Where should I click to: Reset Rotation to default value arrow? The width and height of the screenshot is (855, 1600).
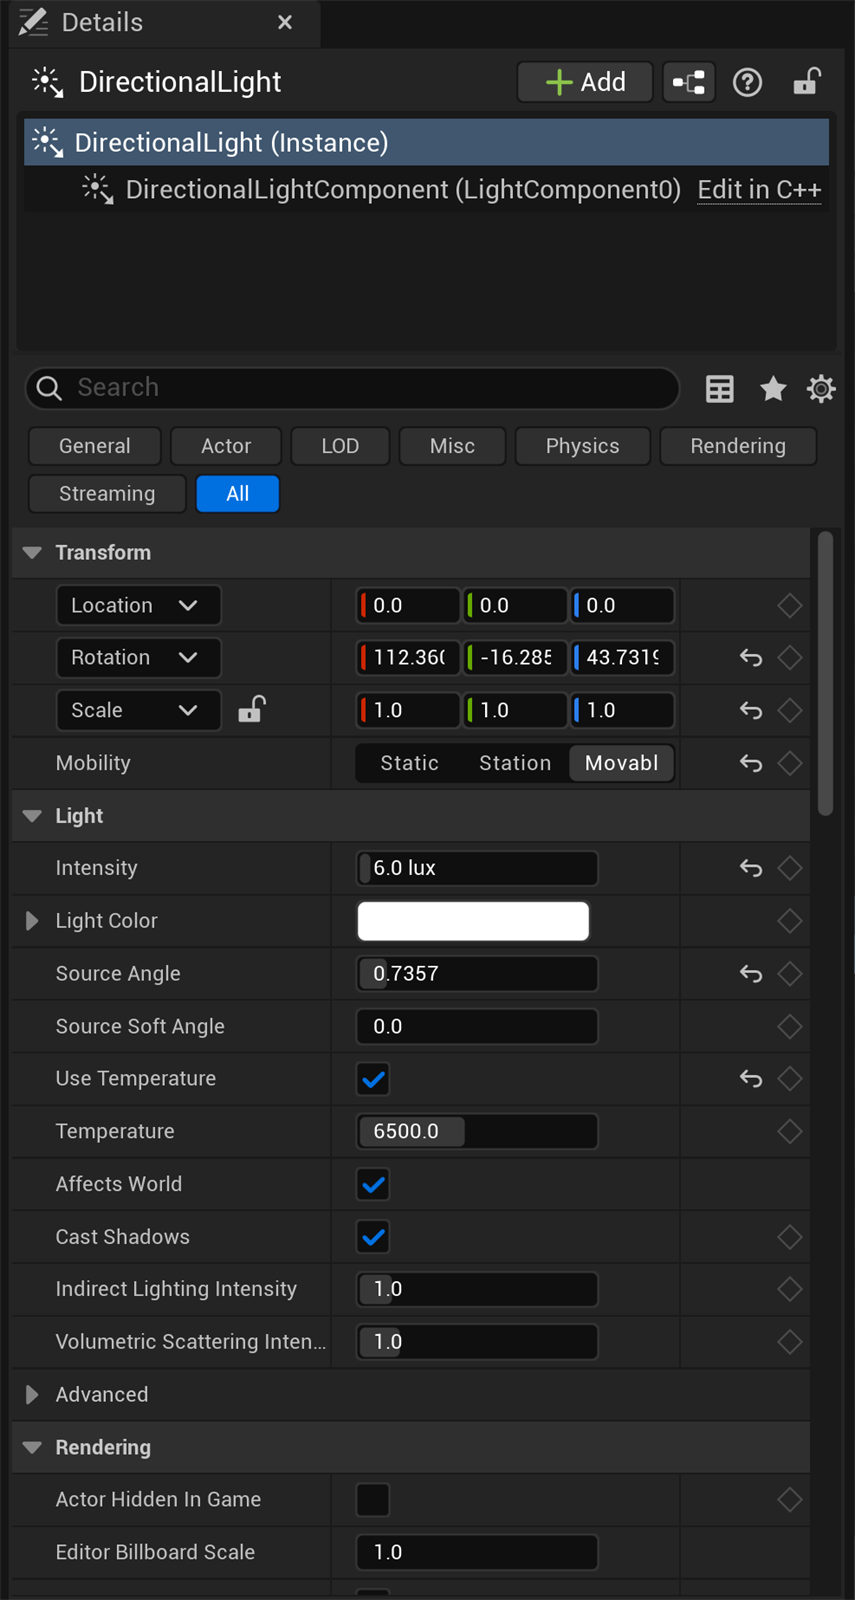point(751,658)
